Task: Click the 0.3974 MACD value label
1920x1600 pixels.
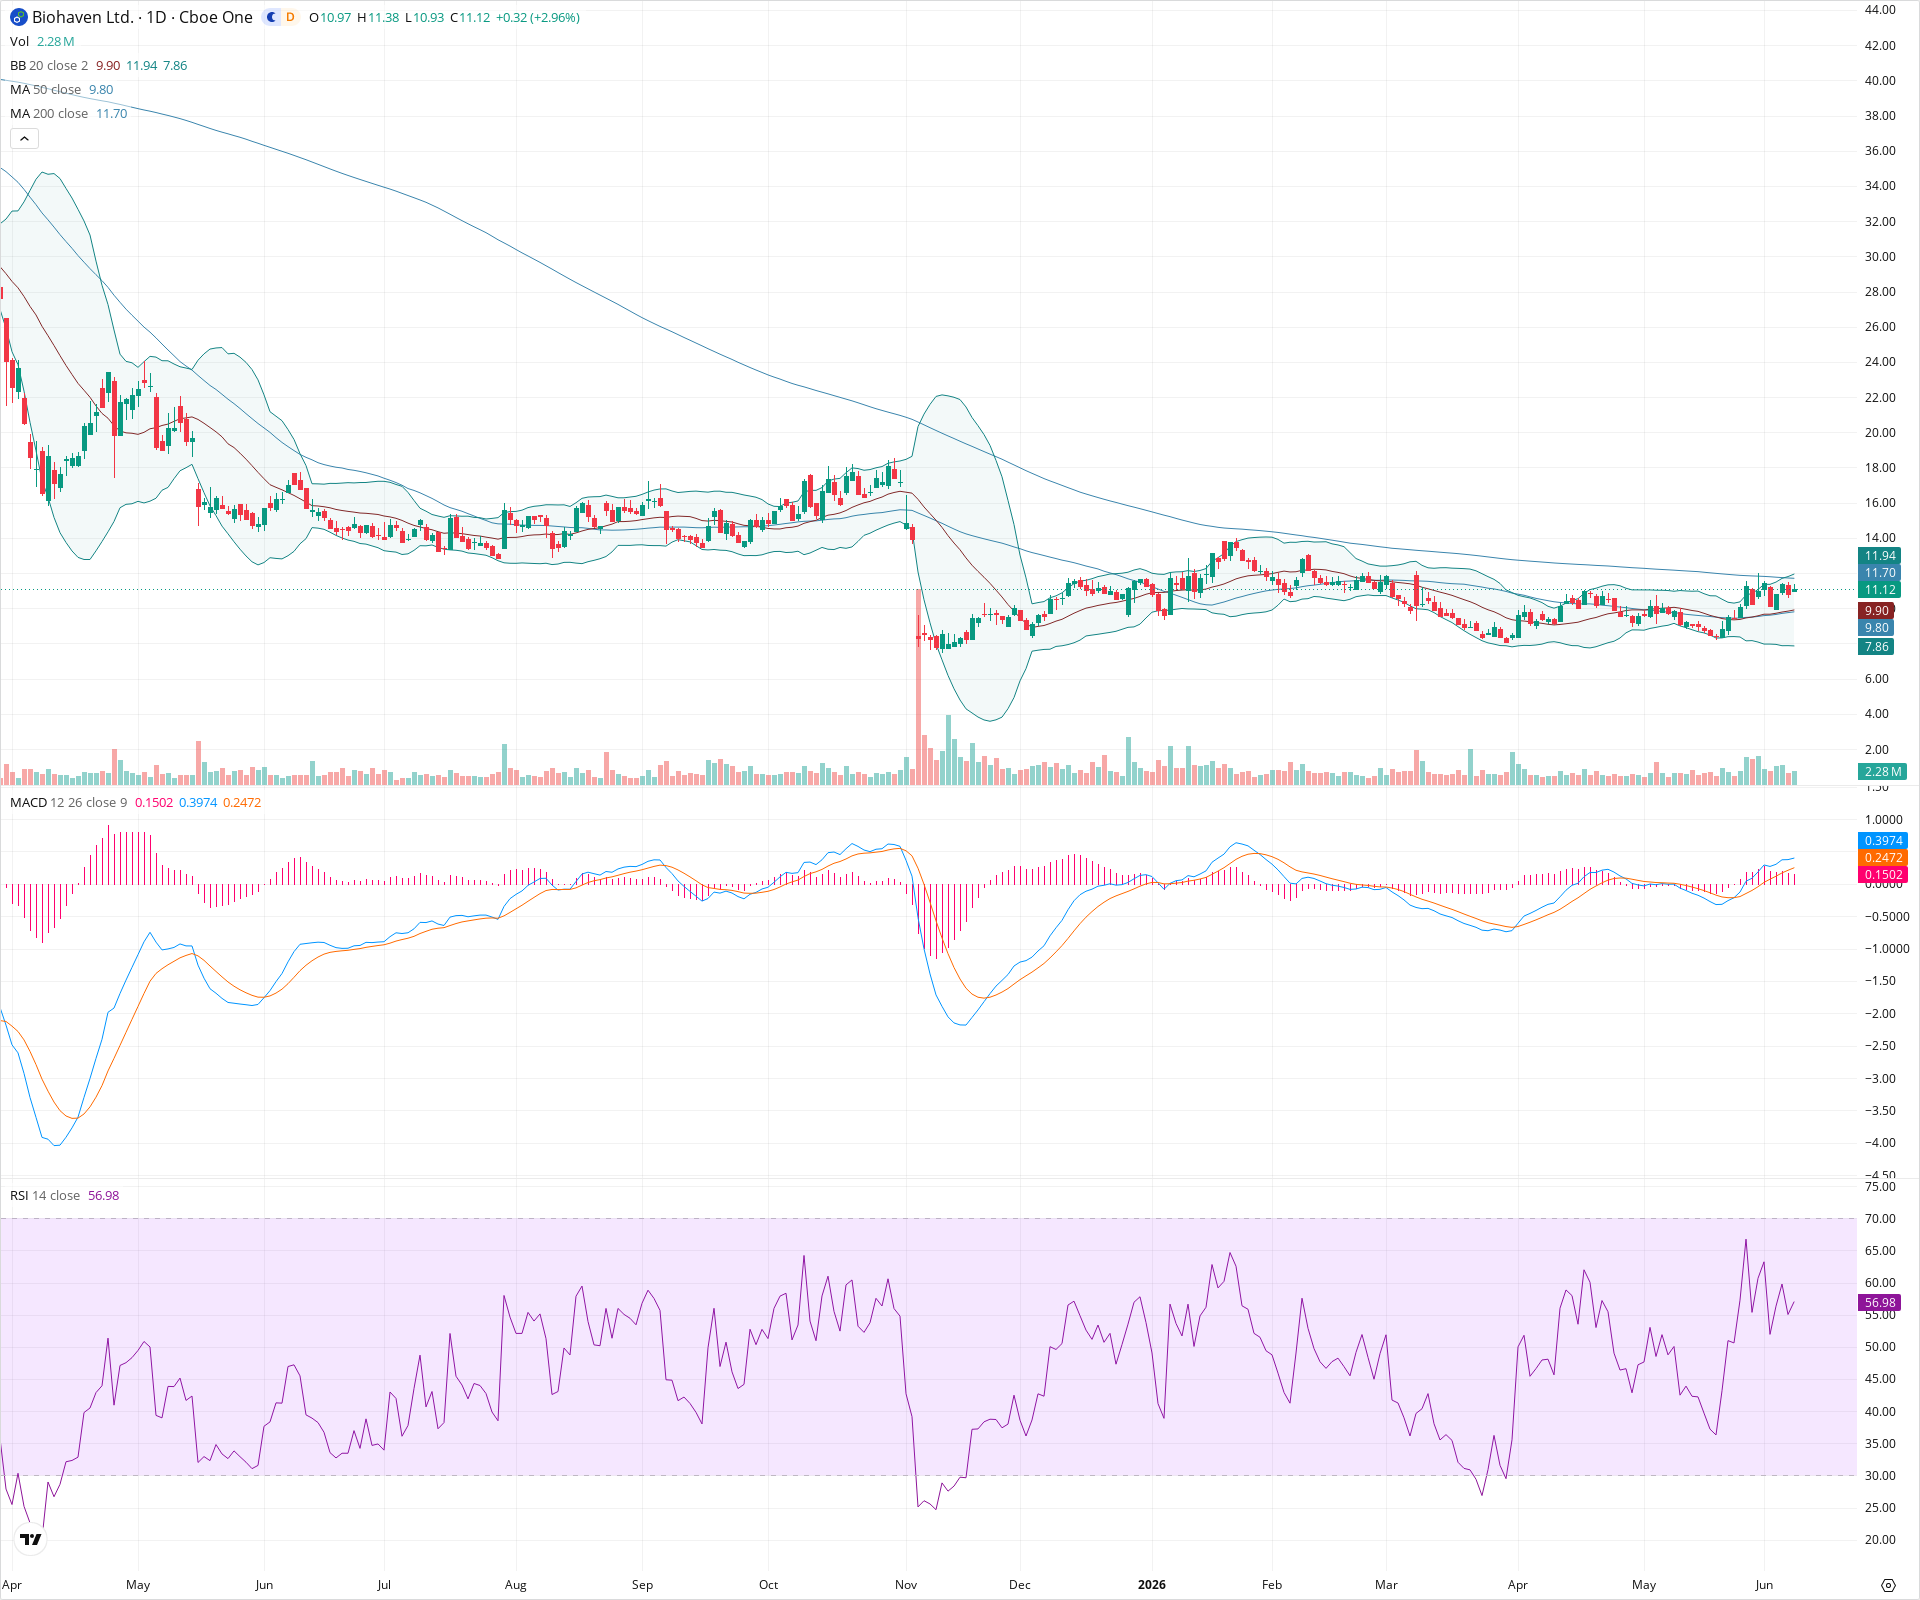Action: [1883, 841]
